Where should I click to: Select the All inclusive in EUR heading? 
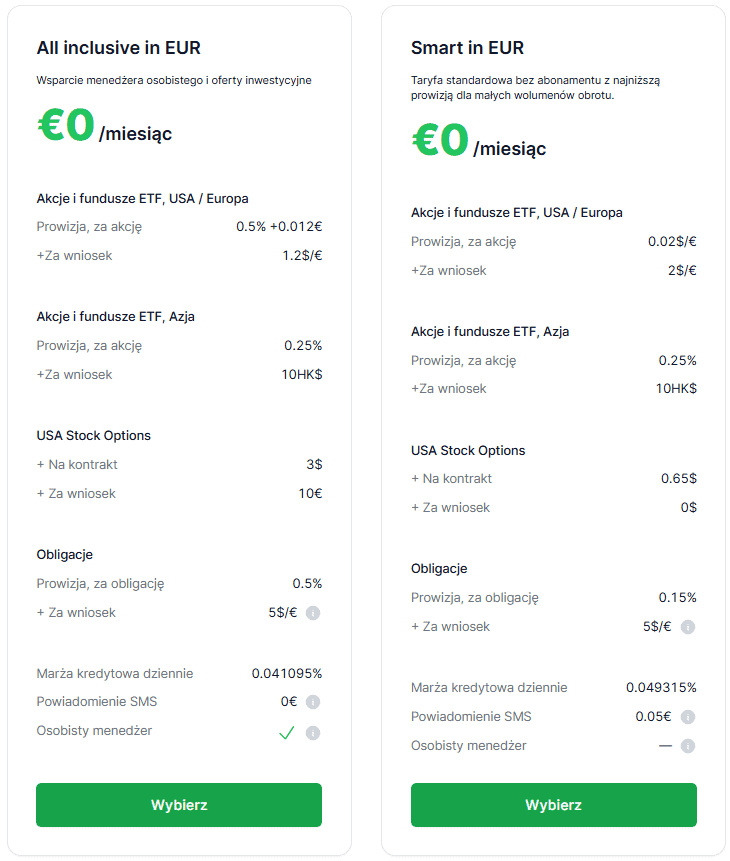[x=118, y=47]
